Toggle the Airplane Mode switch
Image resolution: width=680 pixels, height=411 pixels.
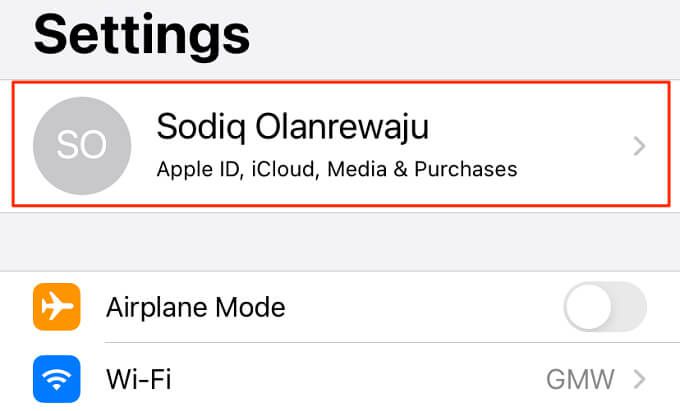coord(605,307)
